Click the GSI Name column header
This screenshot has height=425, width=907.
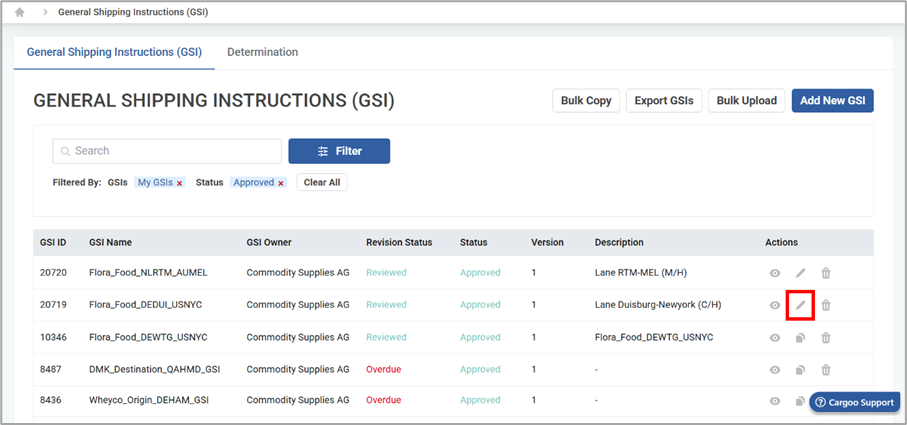[x=110, y=242]
